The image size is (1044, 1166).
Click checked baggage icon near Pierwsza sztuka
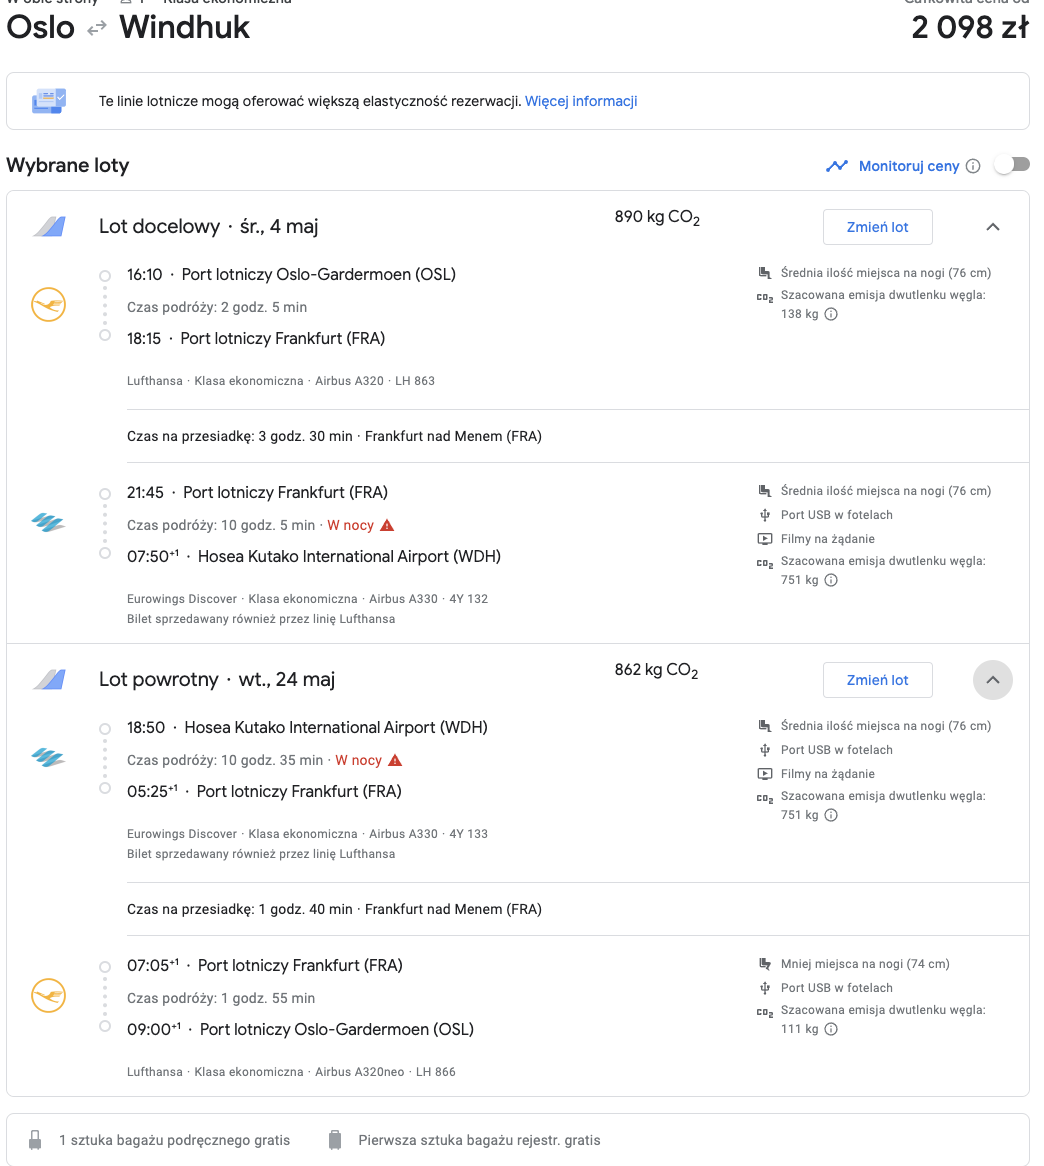(335, 1140)
